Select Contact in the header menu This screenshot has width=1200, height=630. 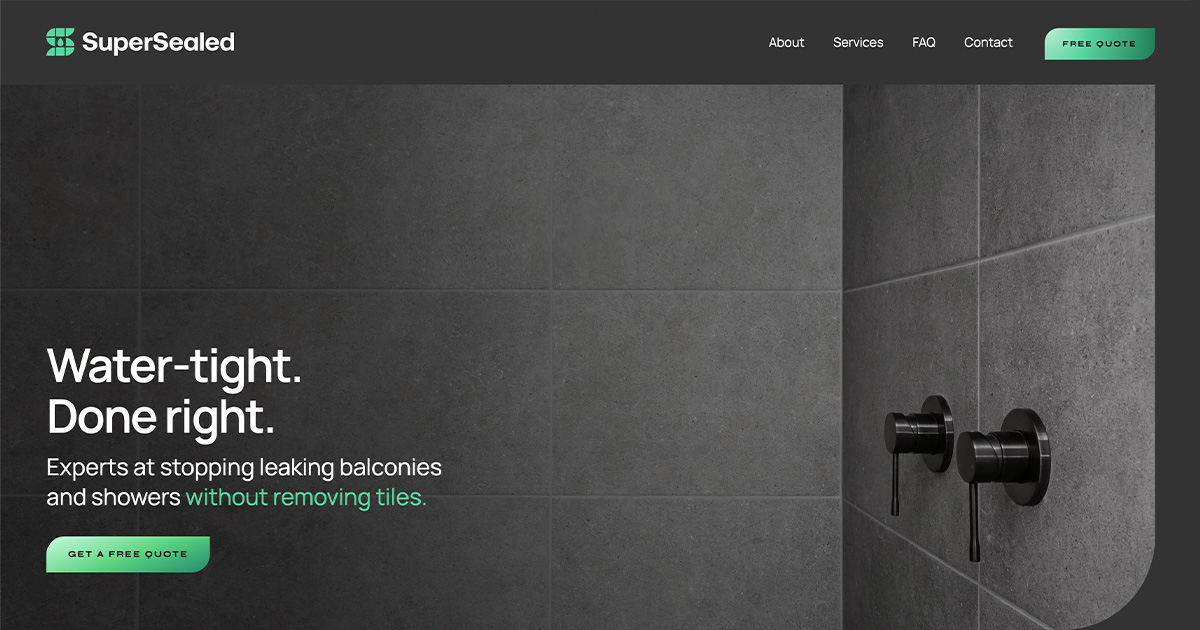pos(988,42)
